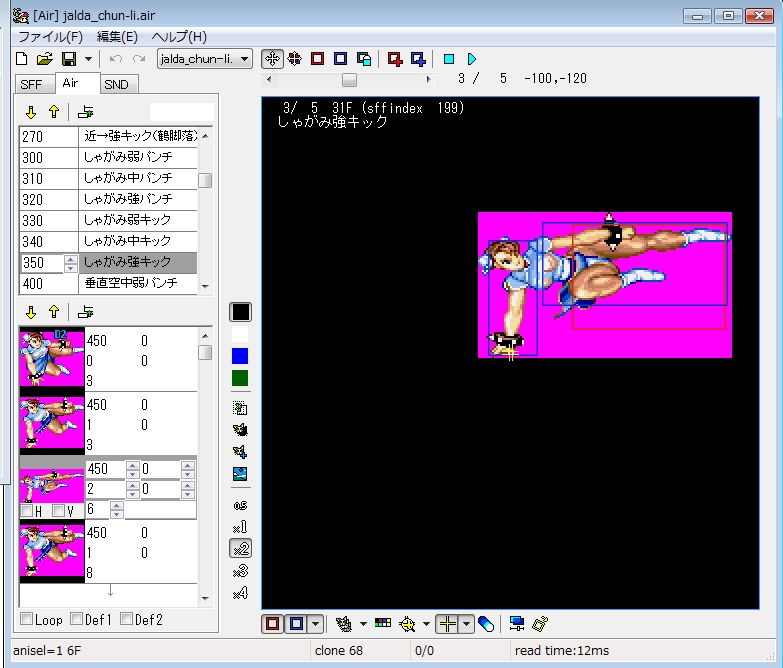Move frame up in the frame list toolbar
The image size is (783, 668).
coord(54,313)
